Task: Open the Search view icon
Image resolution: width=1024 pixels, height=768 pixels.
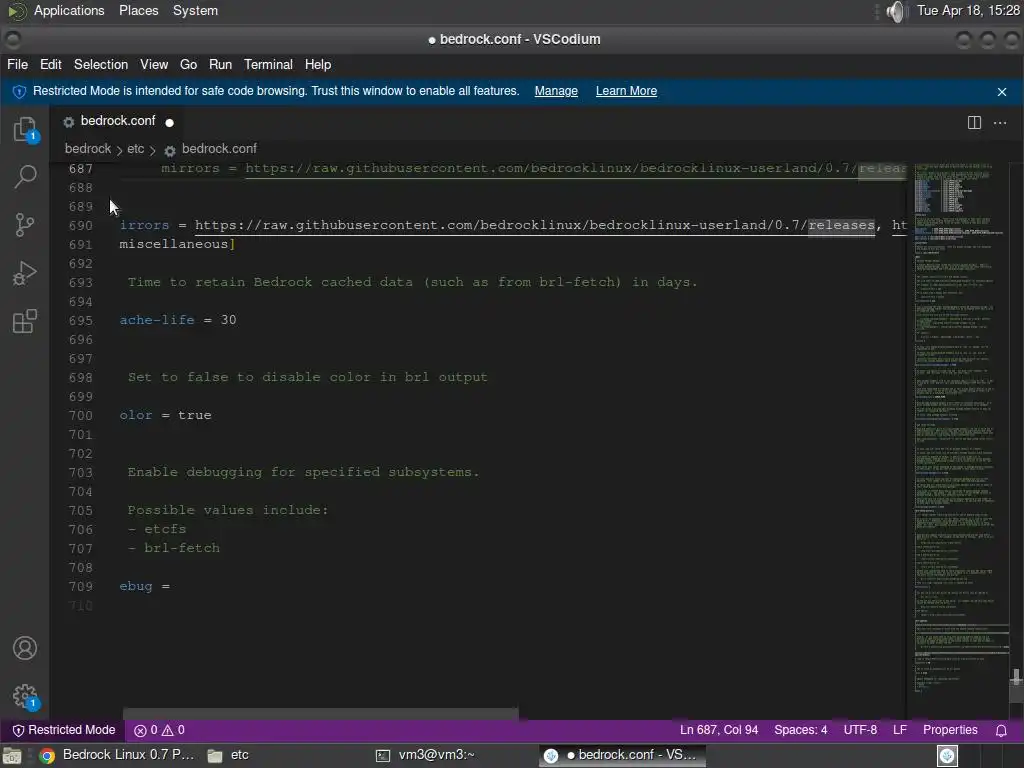Action: pos(25,176)
